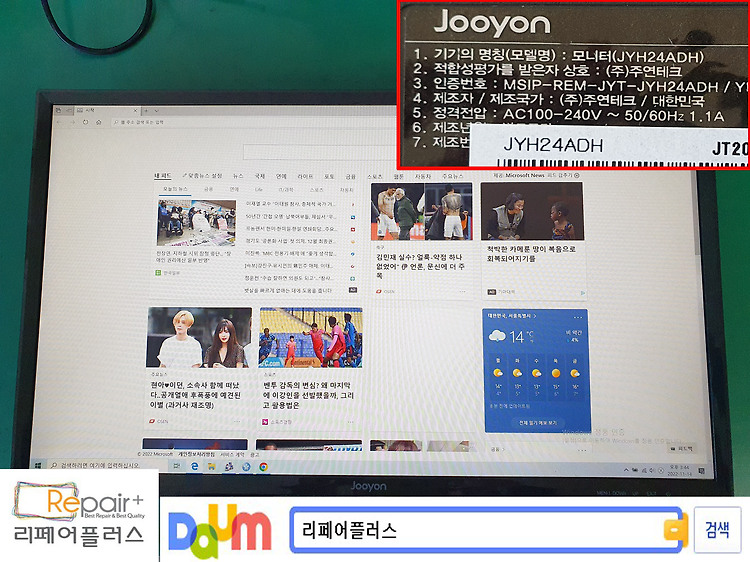
Task: Switch to the Life sub-tab
Action: 258,189
